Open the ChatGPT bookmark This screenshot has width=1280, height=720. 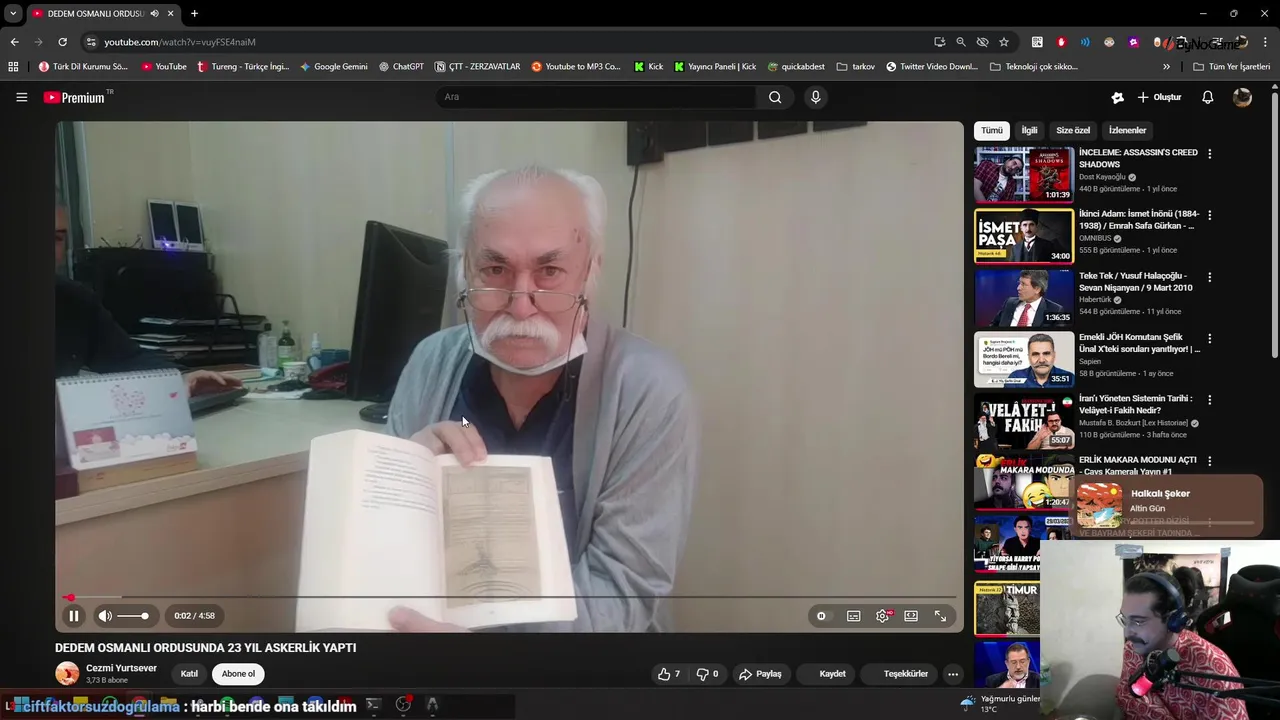click(401, 67)
